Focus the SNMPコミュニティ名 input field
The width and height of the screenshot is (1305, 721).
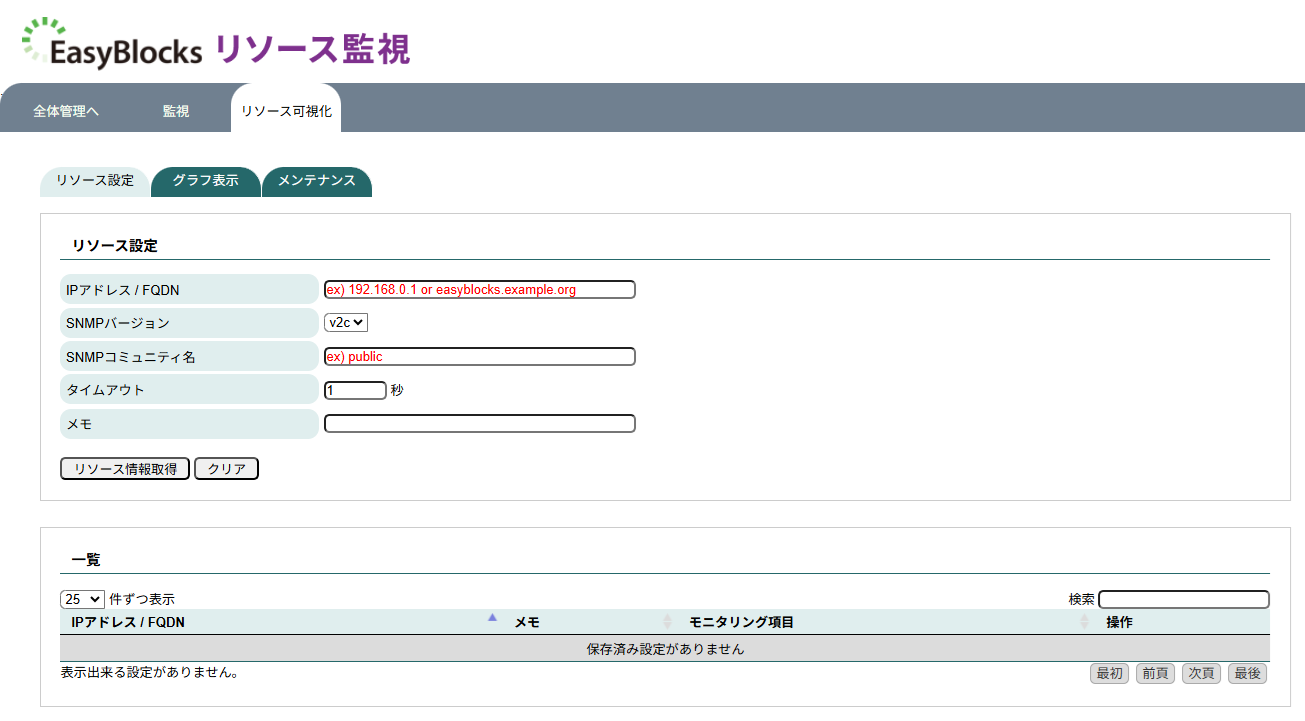click(x=479, y=357)
